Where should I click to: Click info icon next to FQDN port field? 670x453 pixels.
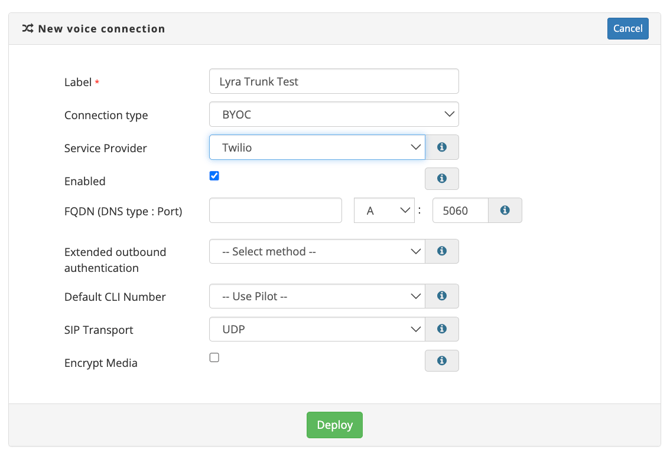505,210
